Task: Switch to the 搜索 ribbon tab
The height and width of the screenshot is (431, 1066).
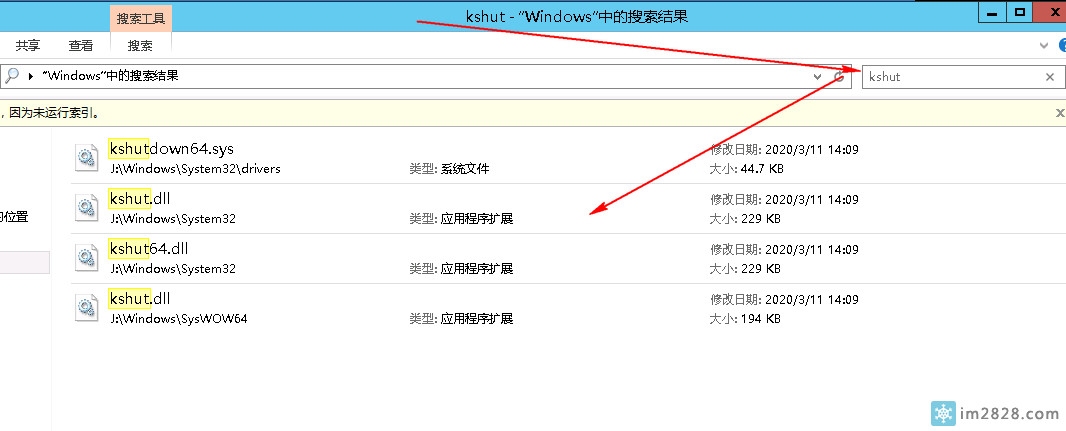Action: coord(140,46)
